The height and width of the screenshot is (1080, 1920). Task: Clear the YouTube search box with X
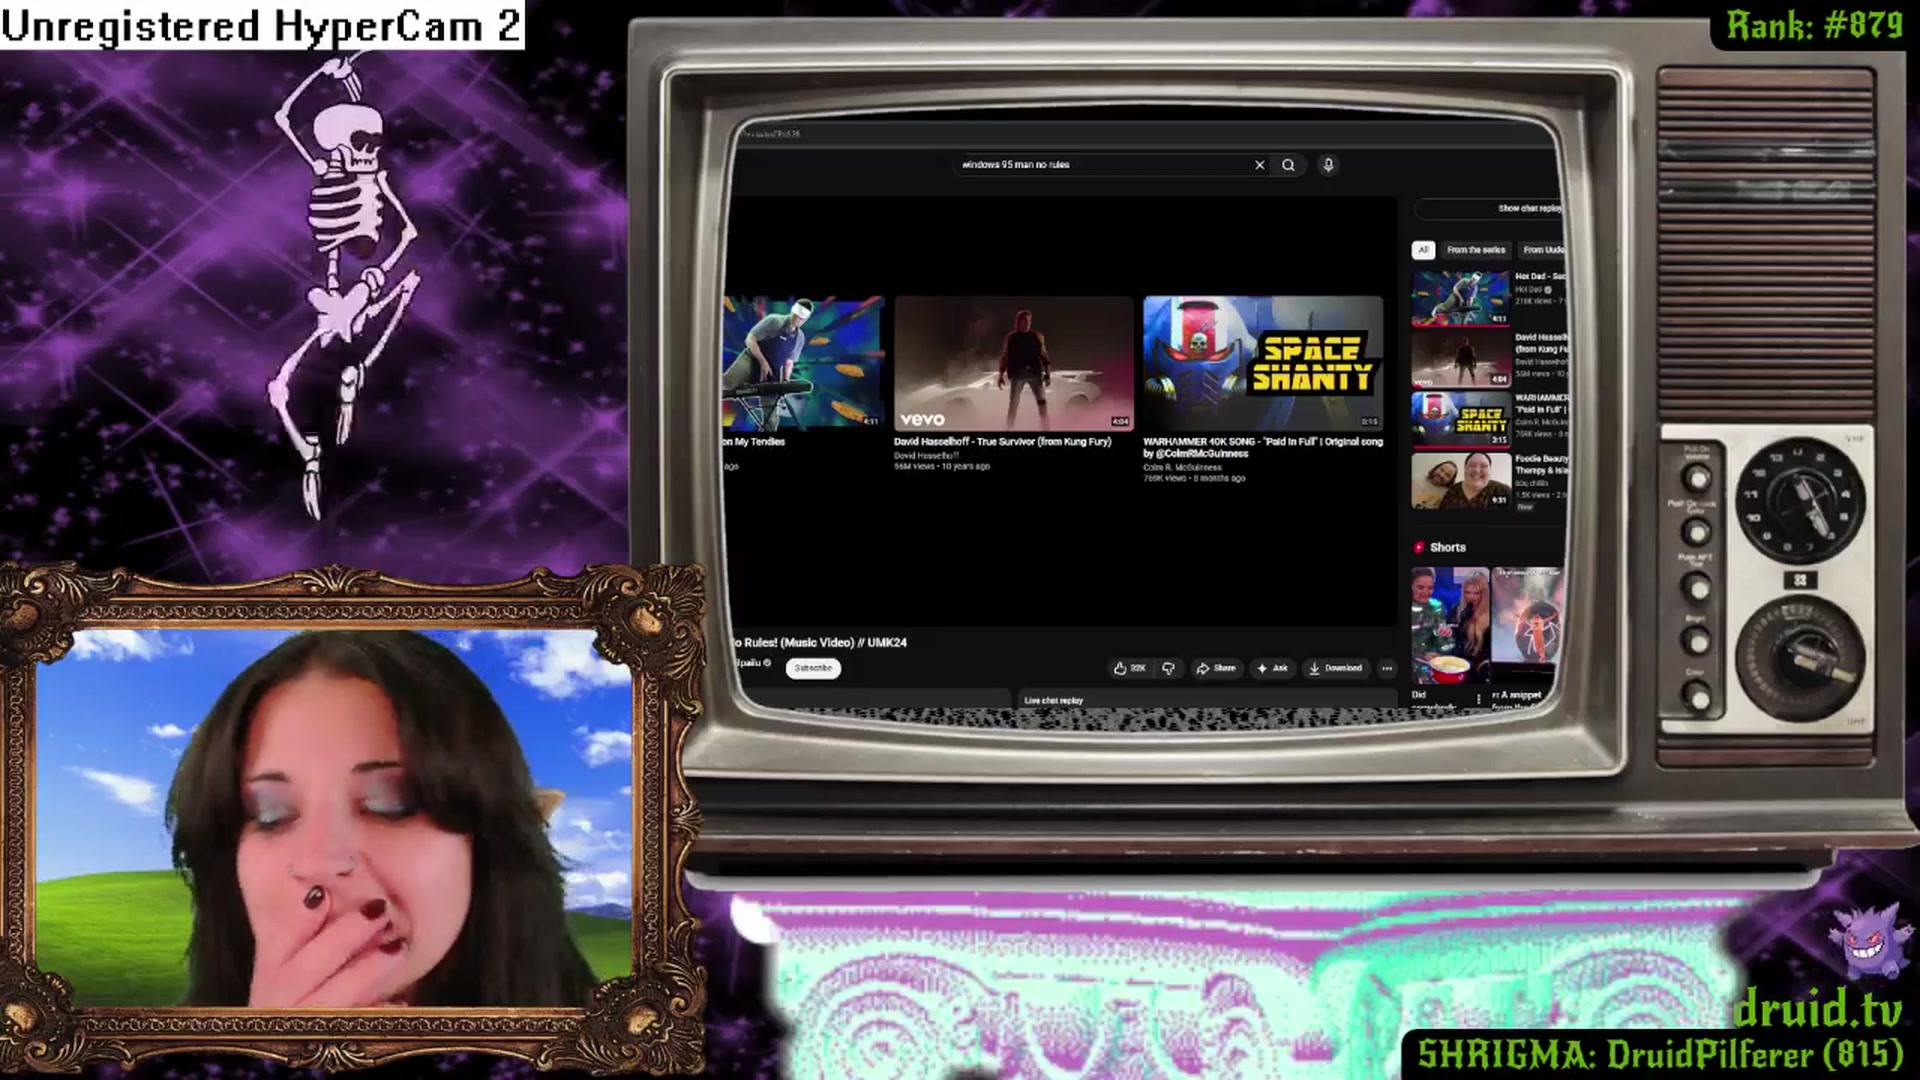[1259, 165]
